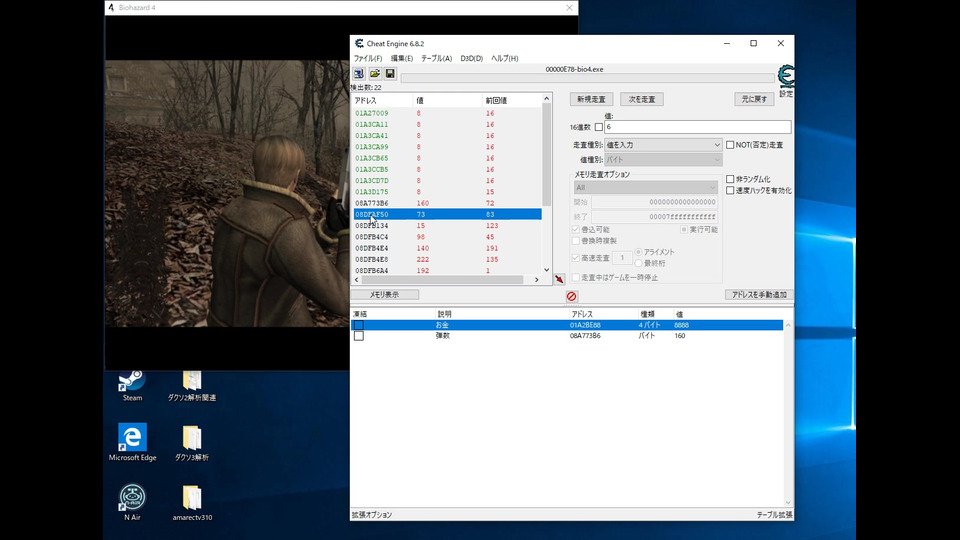Click the 次を走査 next scan button
960x540 pixels.
641,99
